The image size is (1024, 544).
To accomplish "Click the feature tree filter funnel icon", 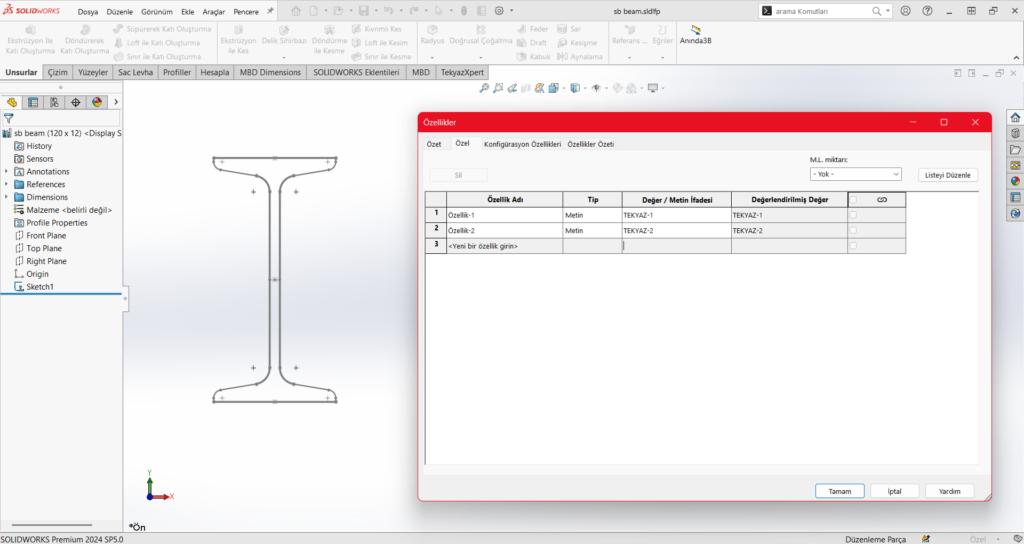I will click(8, 118).
